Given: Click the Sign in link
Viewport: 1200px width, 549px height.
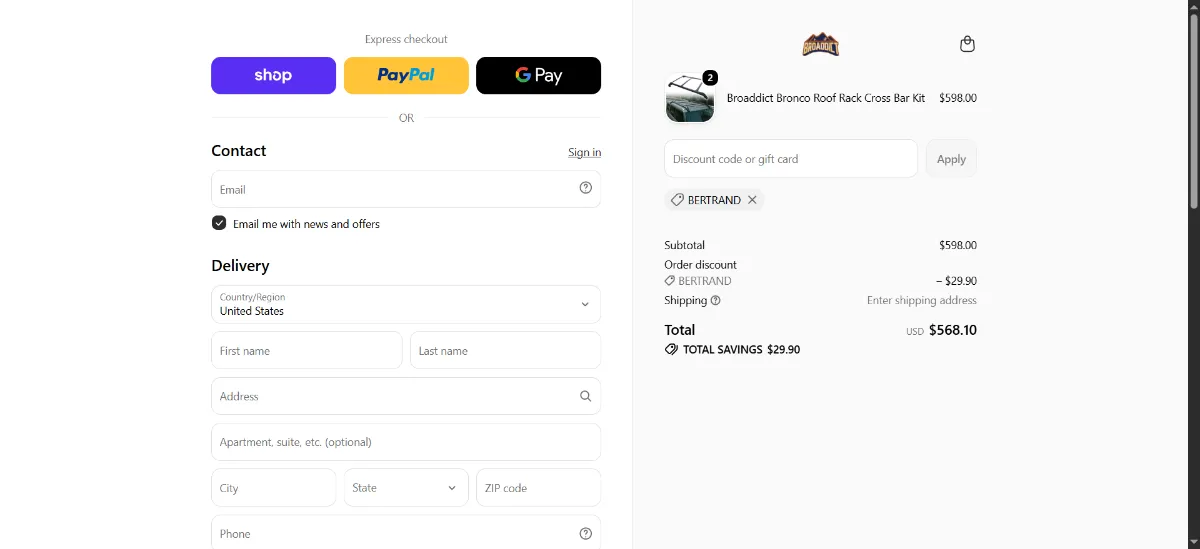Looking at the screenshot, I should (585, 152).
